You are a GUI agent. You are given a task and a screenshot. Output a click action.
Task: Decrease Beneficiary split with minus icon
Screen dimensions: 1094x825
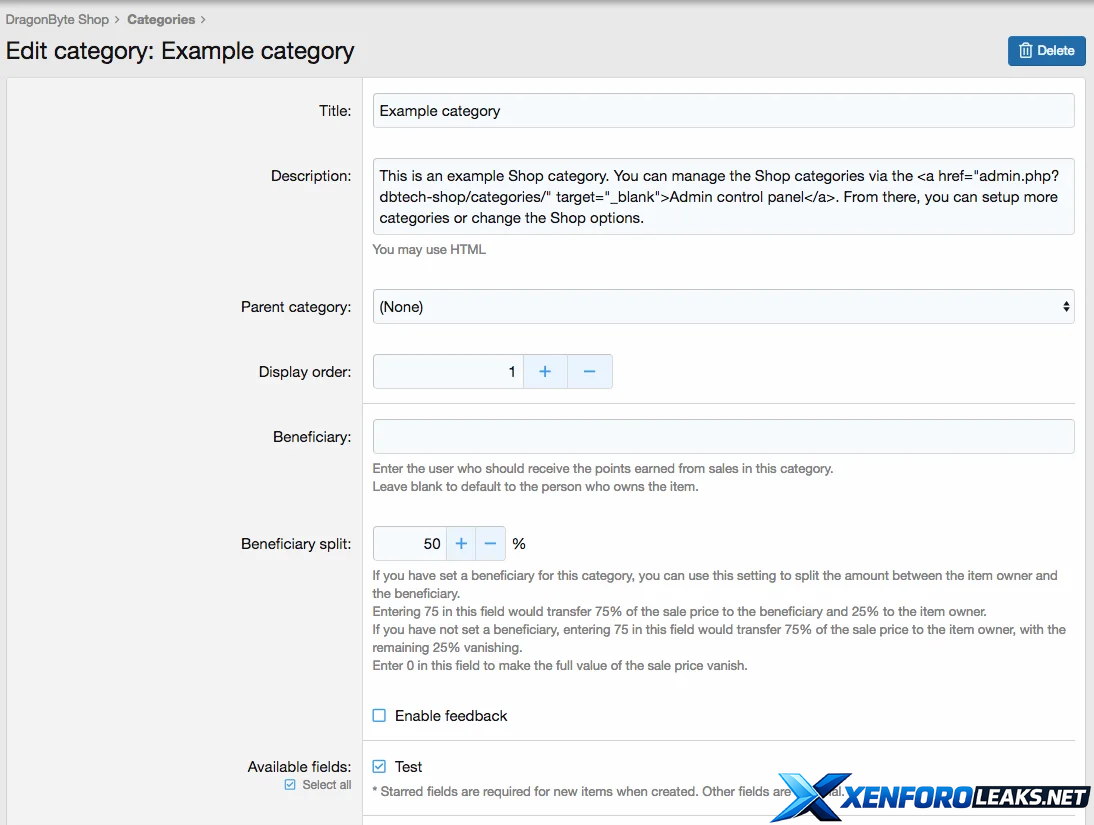pyautogui.click(x=490, y=544)
